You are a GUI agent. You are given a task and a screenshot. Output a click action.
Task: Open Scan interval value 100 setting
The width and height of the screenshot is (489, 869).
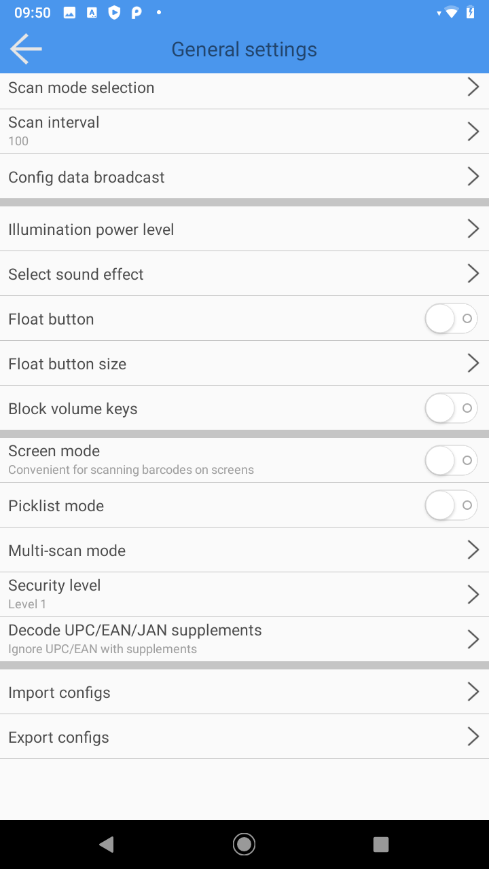click(244, 131)
